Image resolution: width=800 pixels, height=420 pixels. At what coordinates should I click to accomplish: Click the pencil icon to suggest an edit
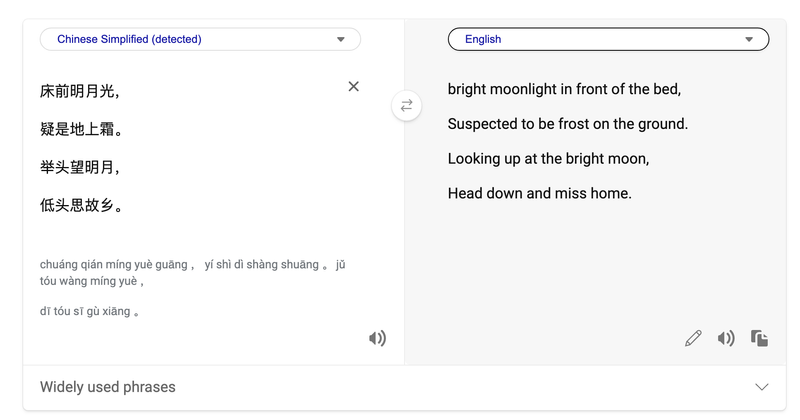(x=693, y=339)
